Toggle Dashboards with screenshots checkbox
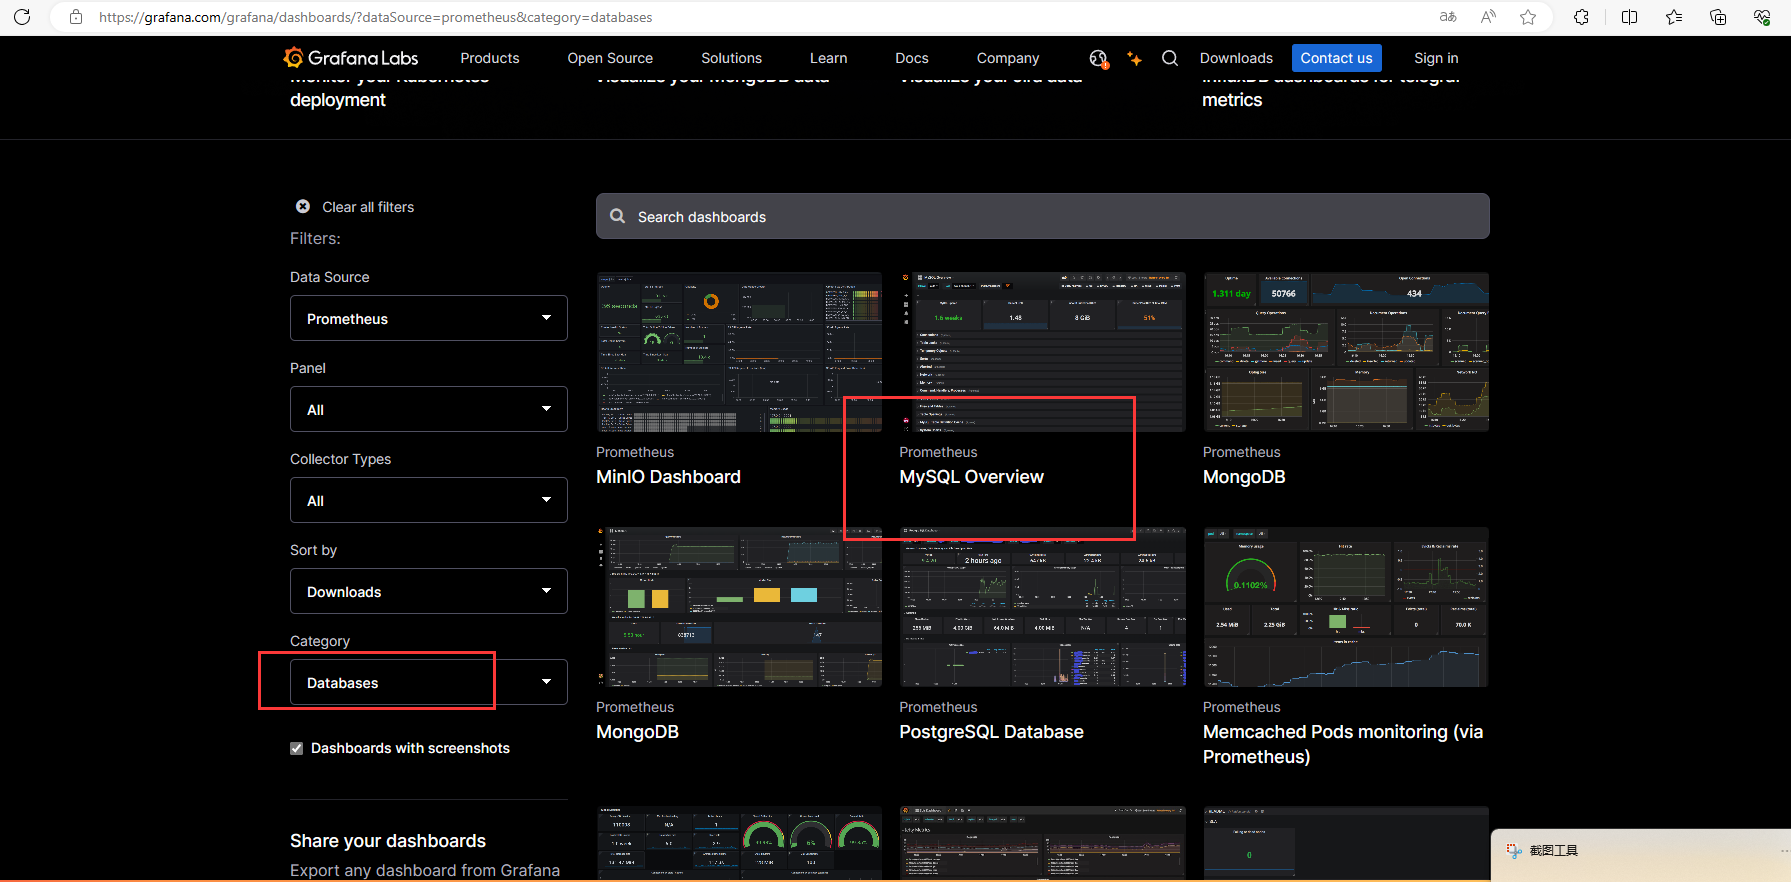This screenshot has width=1791, height=882. point(296,748)
